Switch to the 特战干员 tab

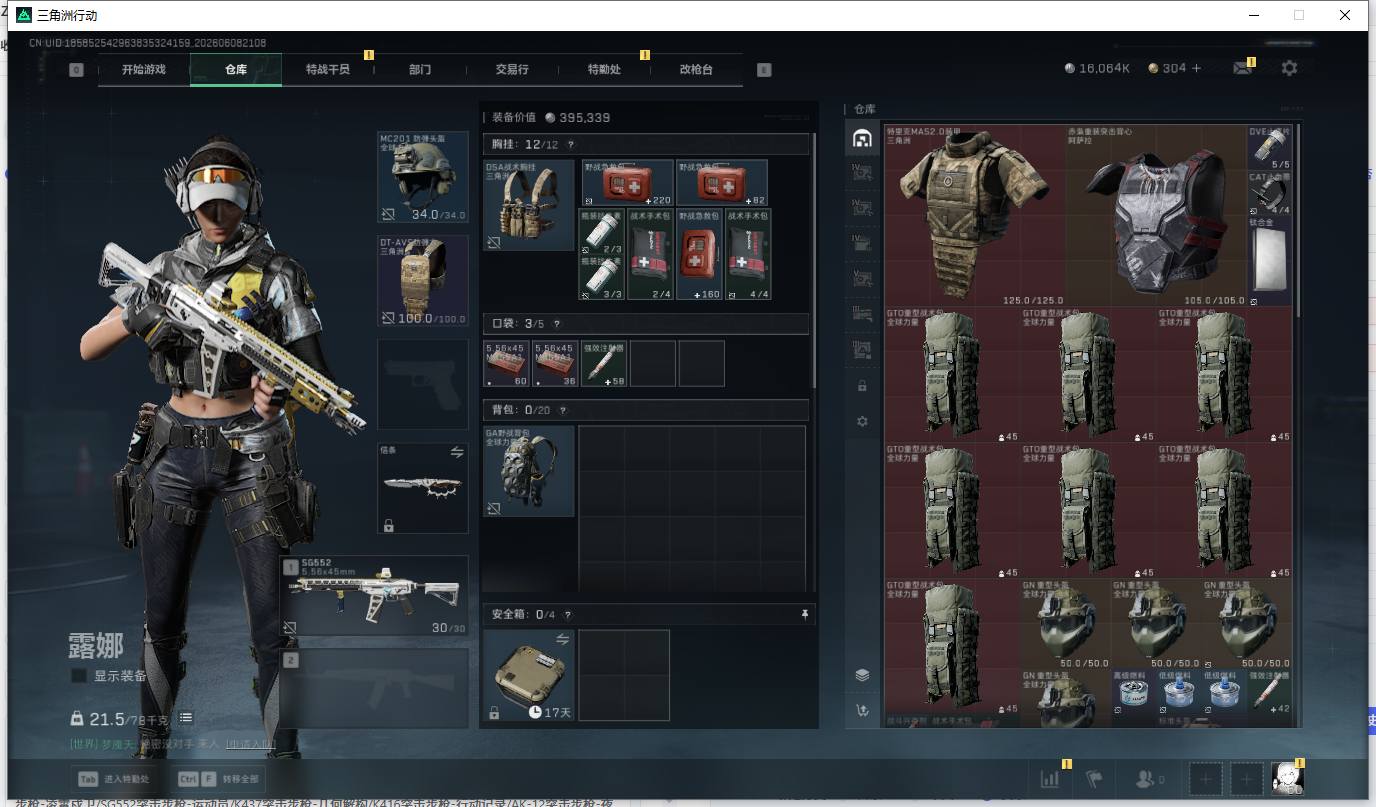click(328, 70)
